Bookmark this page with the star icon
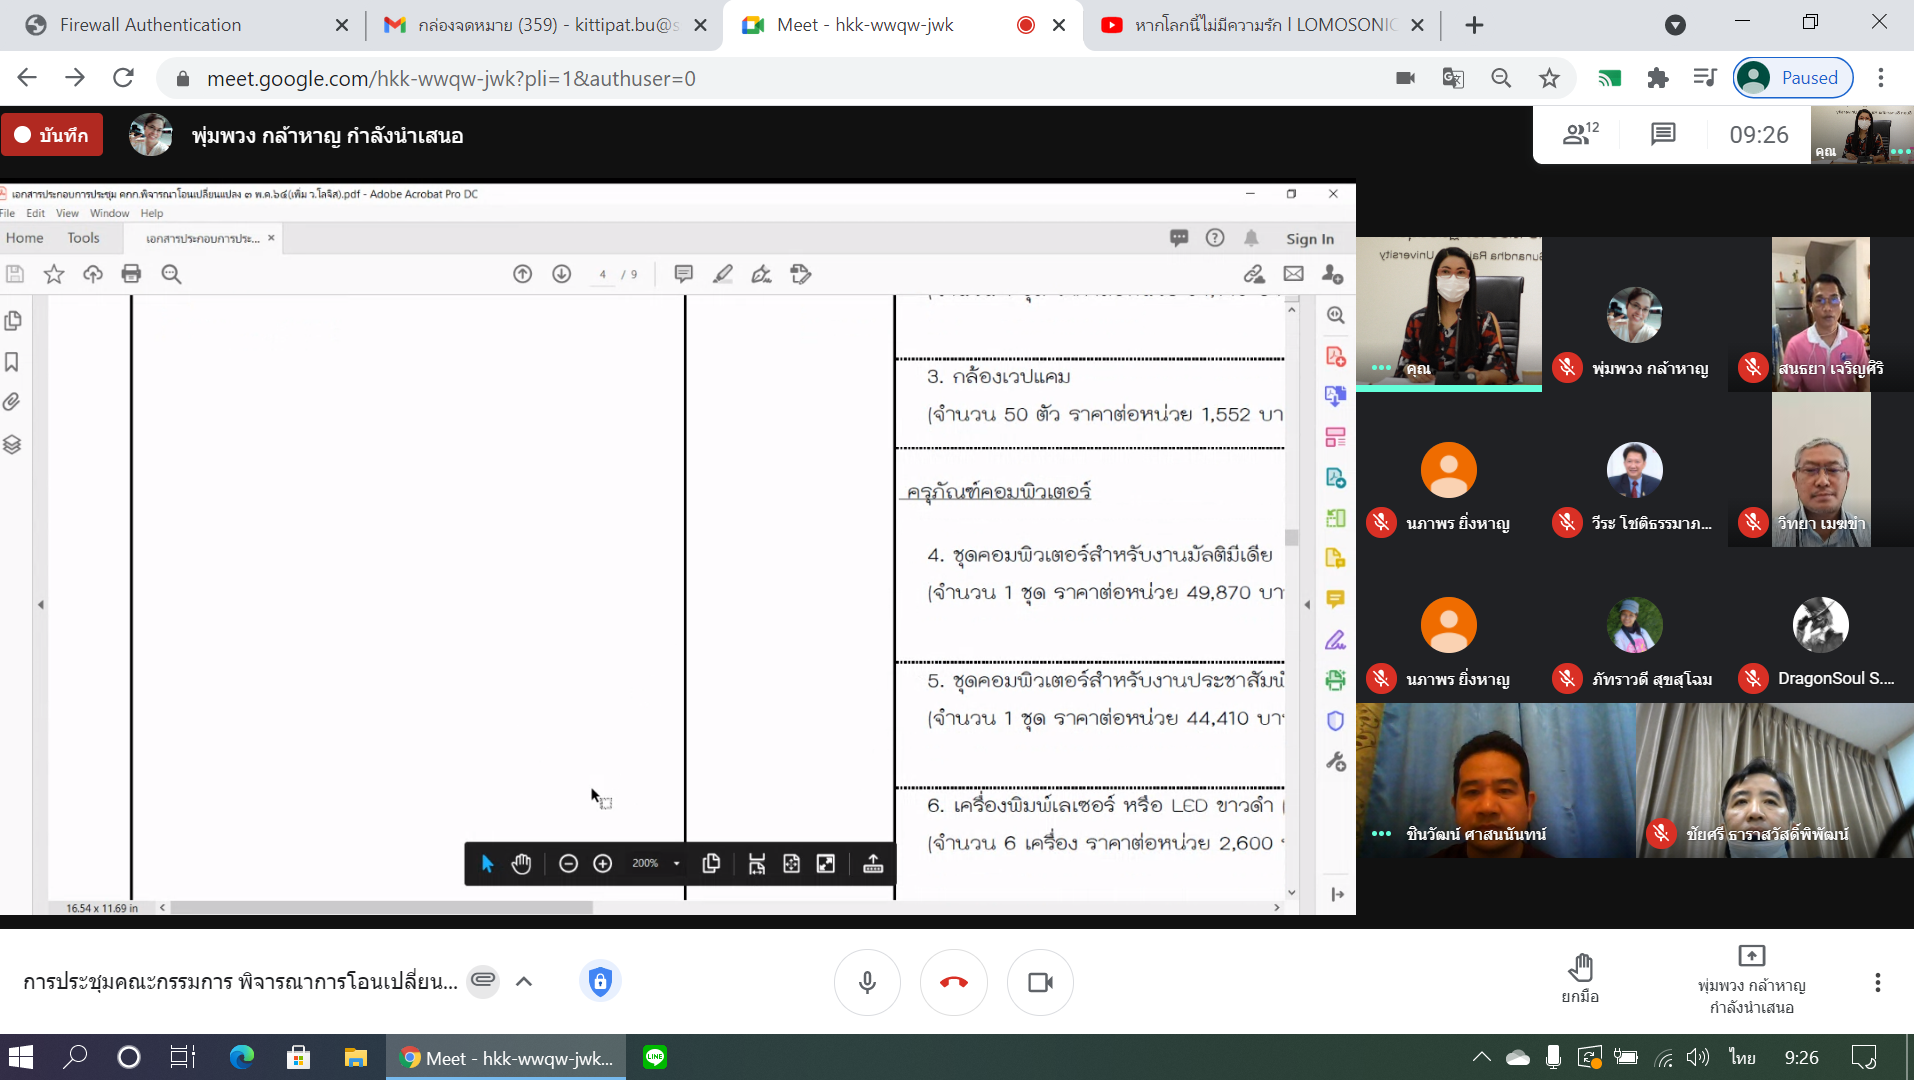The image size is (1914, 1080). [1549, 78]
